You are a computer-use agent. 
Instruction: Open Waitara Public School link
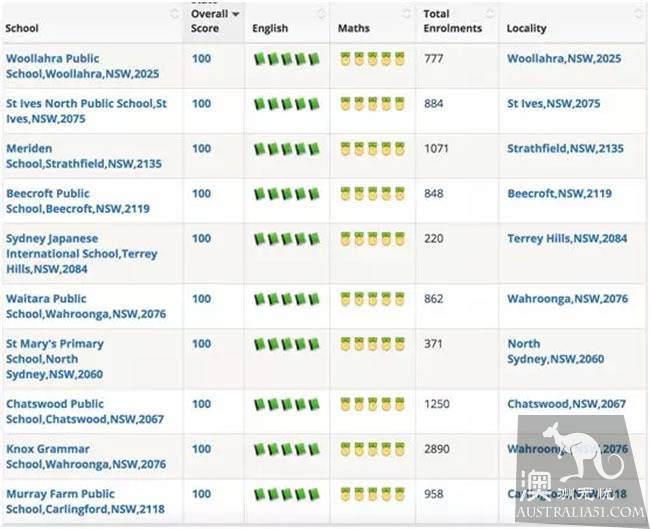(86, 306)
